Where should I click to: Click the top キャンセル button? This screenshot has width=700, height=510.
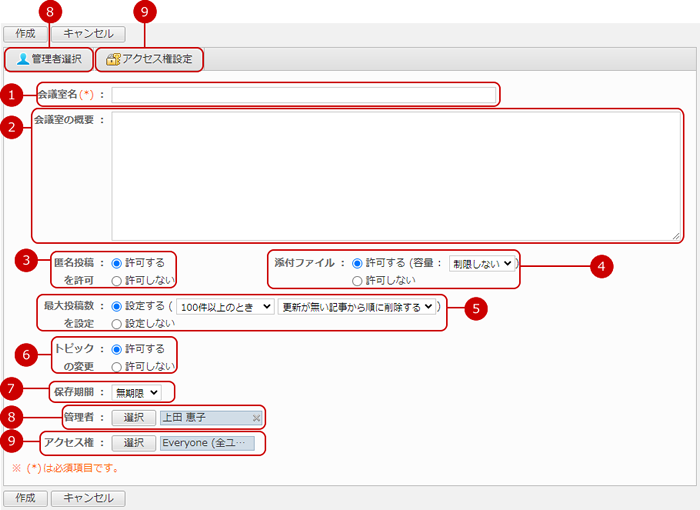88,34
